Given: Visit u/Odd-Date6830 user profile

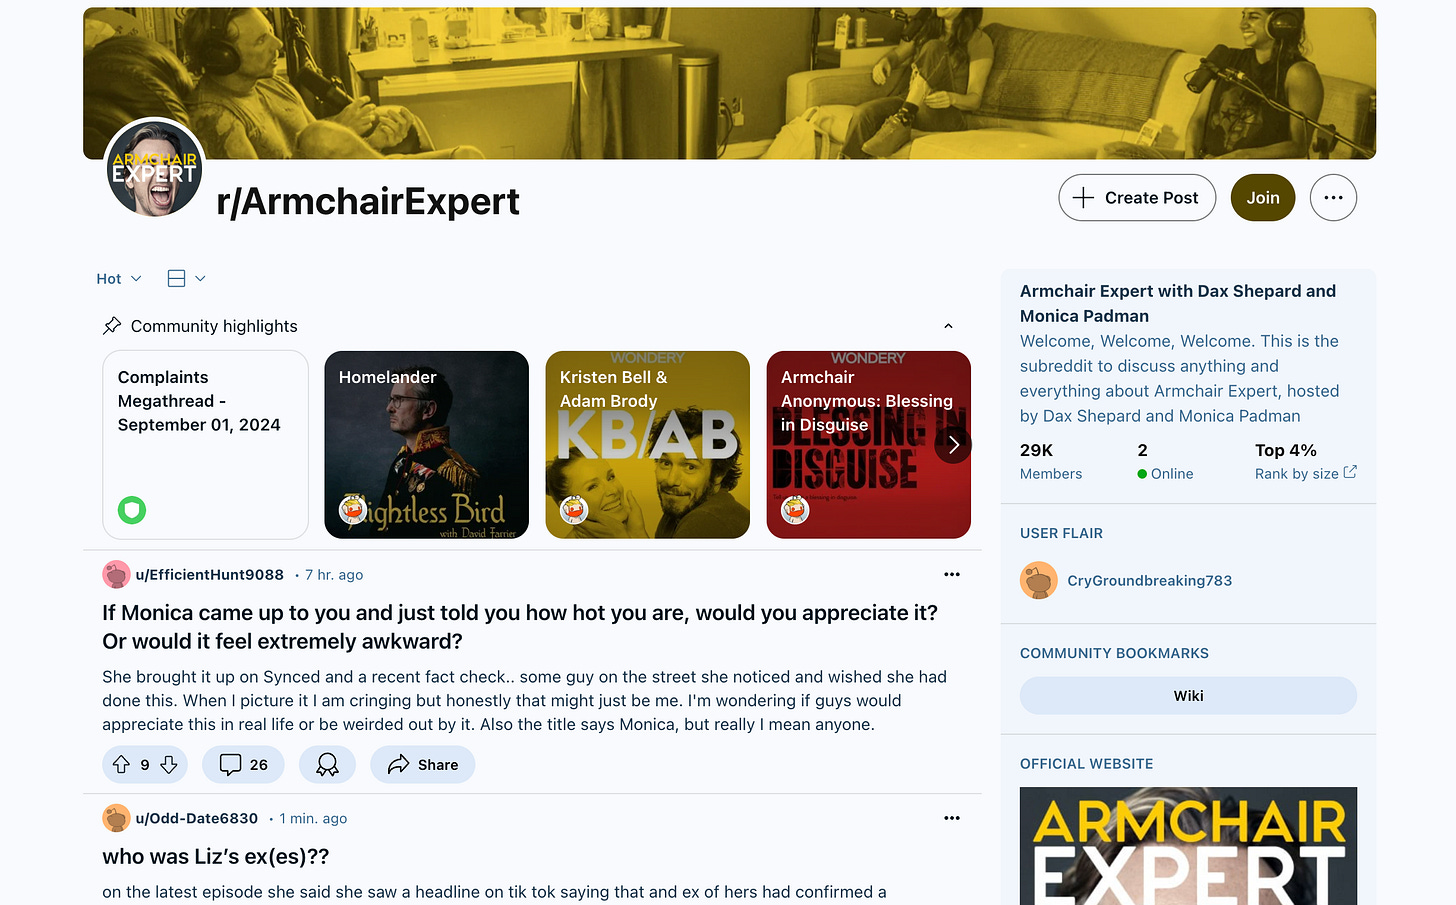Looking at the screenshot, I should tap(197, 818).
